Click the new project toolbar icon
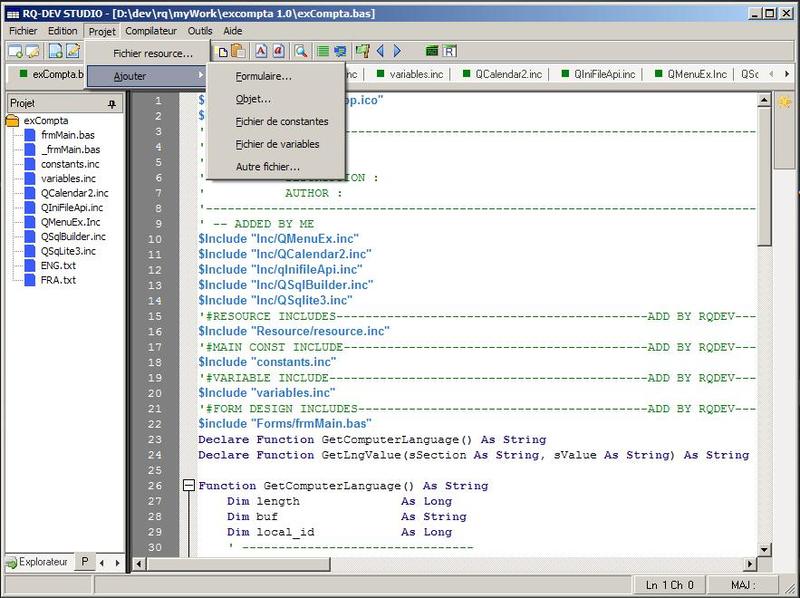 click(x=15, y=51)
